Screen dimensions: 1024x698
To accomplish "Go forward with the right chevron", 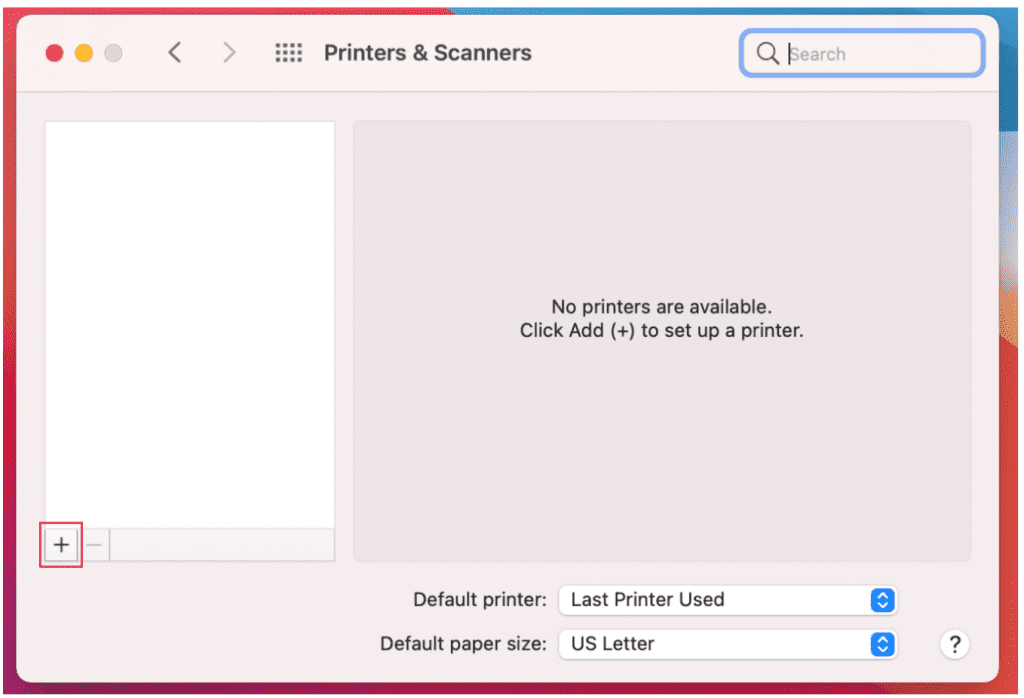I will pyautogui.click(x=229, y=53).
